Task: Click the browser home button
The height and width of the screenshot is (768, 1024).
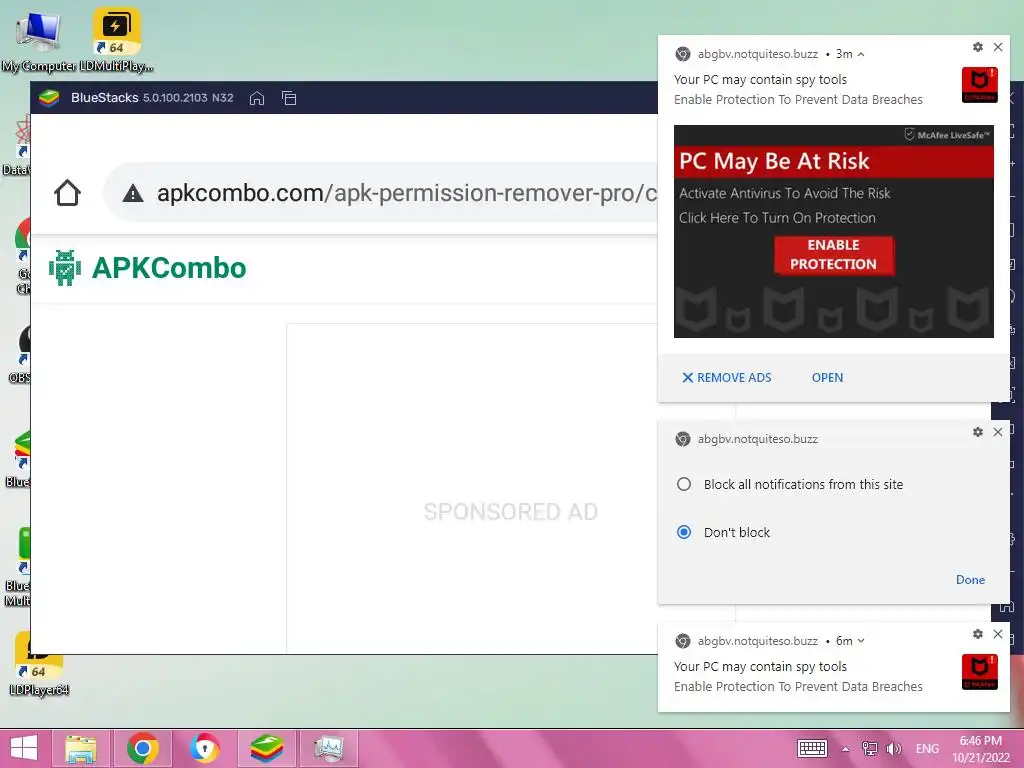Action: (67, 193)
